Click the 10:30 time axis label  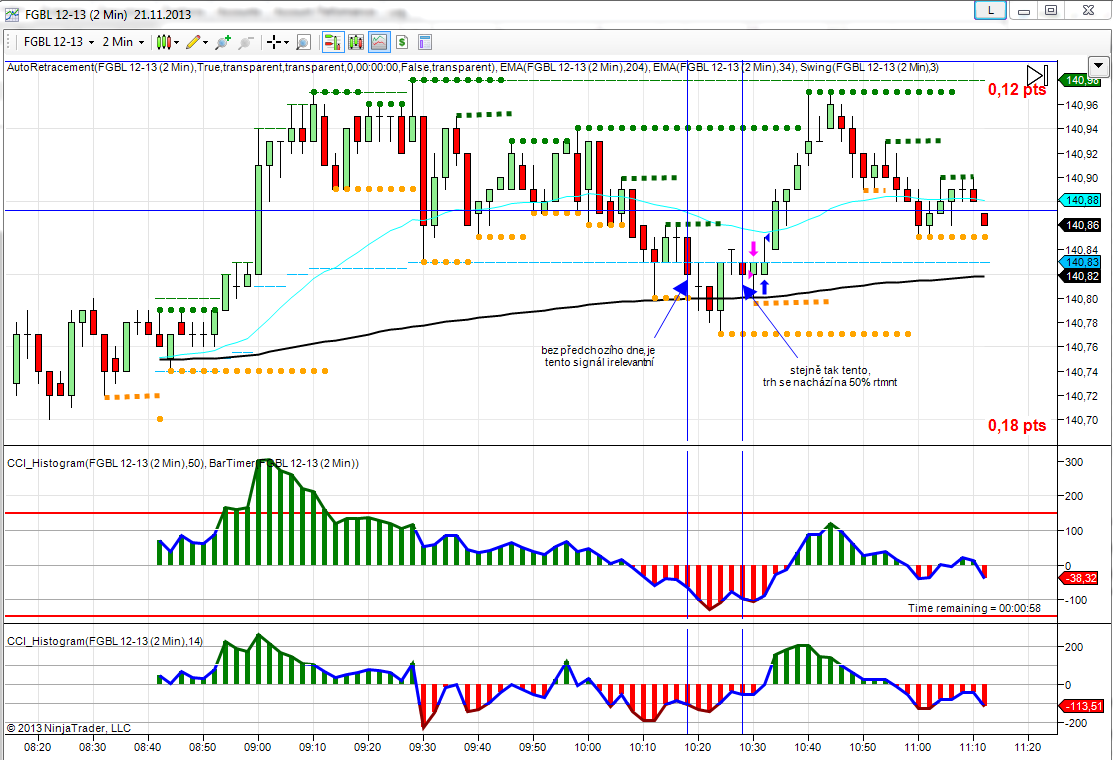[753, 747]
